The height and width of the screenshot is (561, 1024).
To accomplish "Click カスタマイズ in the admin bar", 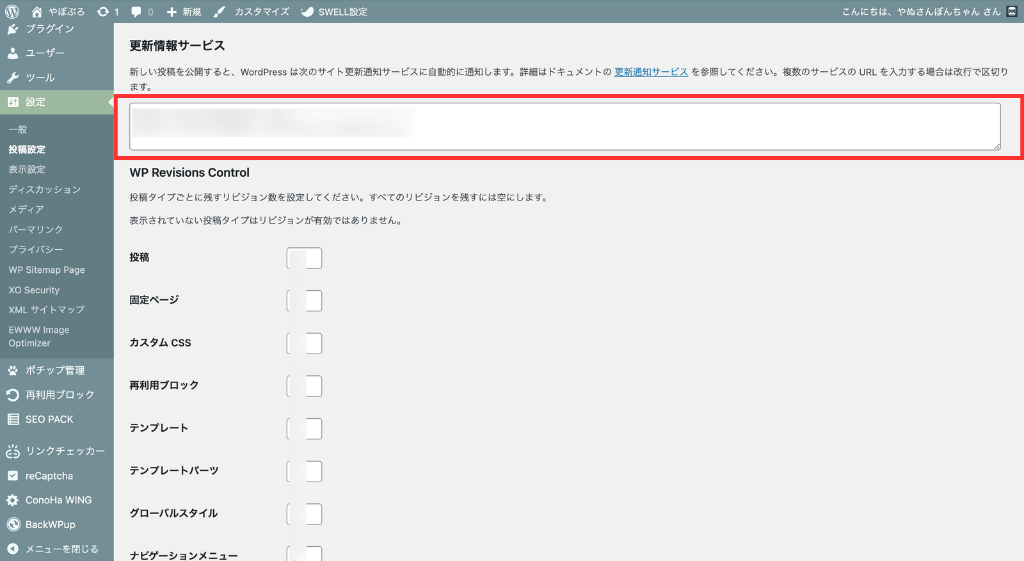I will pyautogui.click(x=262, y=12).
